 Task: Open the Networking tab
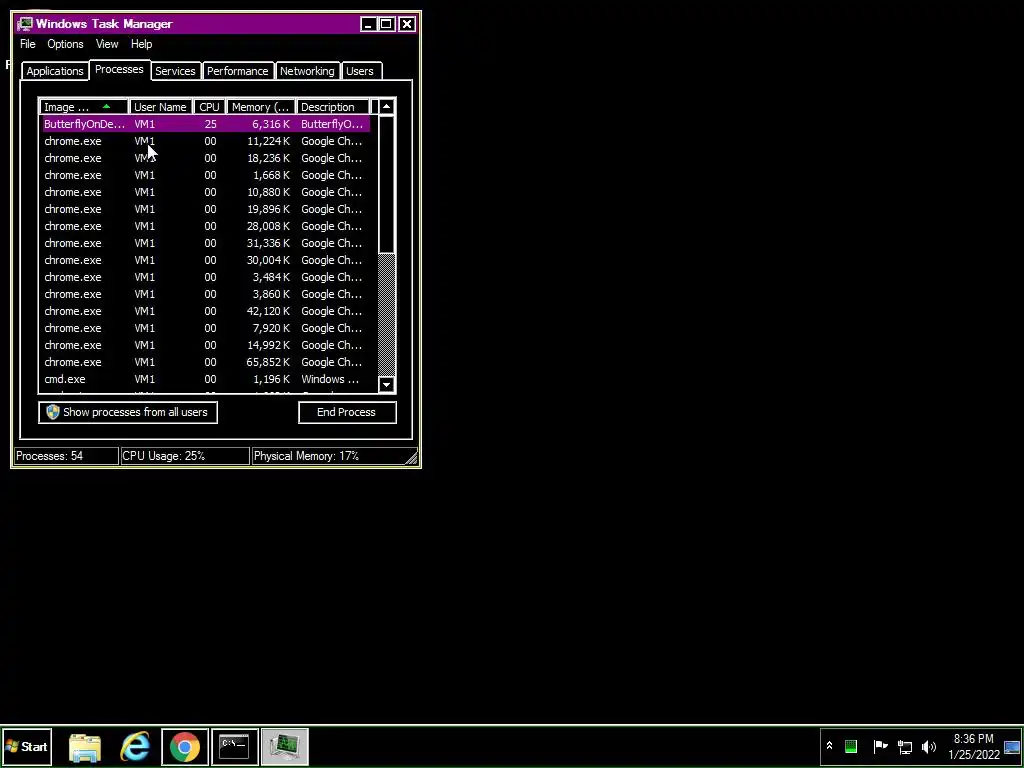click(x=307, y=71)
